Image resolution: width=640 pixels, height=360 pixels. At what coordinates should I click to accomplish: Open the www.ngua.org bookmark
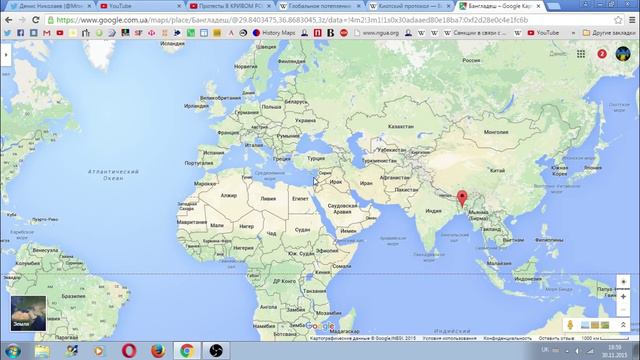[376, 33]
